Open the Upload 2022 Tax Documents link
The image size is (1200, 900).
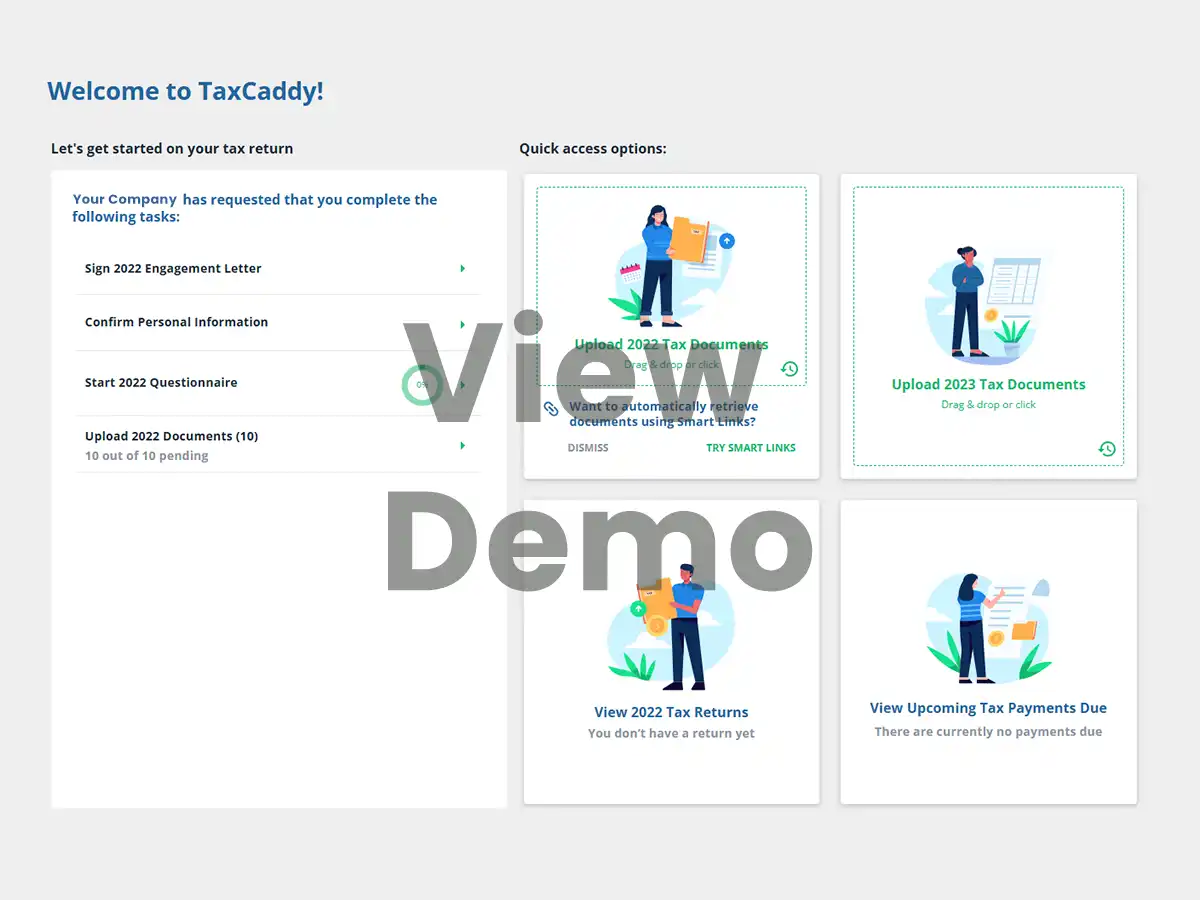tap(671, 343)
